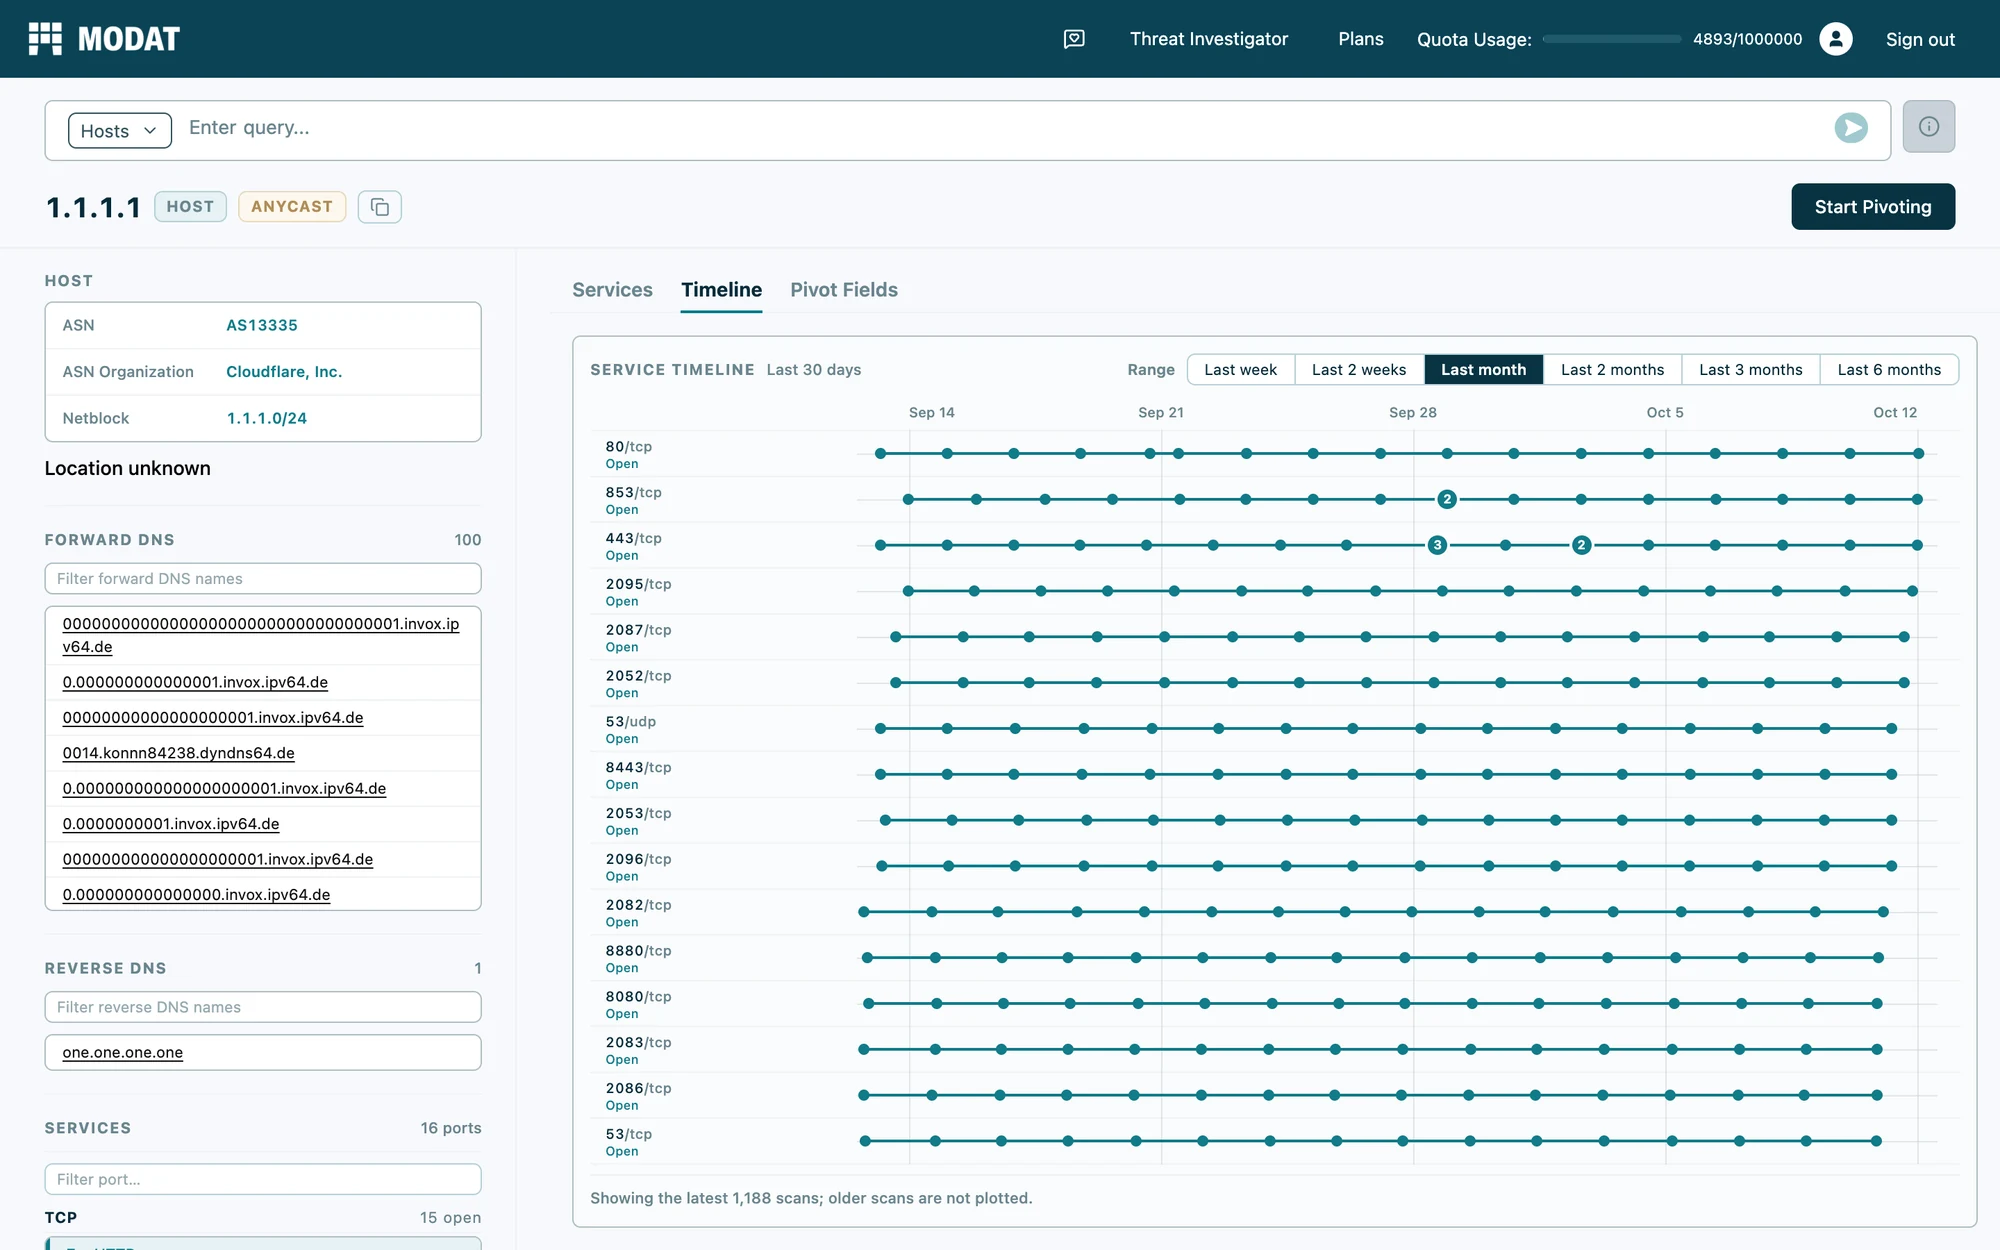Focus the Filter reverse DNS names field
Image resolution: width=2000 pixels, height=1250 pixels.
click(263, 1007)
